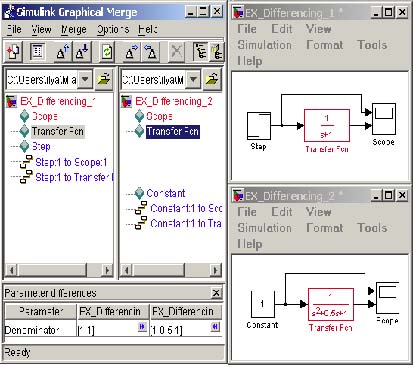Toggle the tree view toolbar icon
The height and width of the screenshot is (367, 413).
tap(201, 52)
